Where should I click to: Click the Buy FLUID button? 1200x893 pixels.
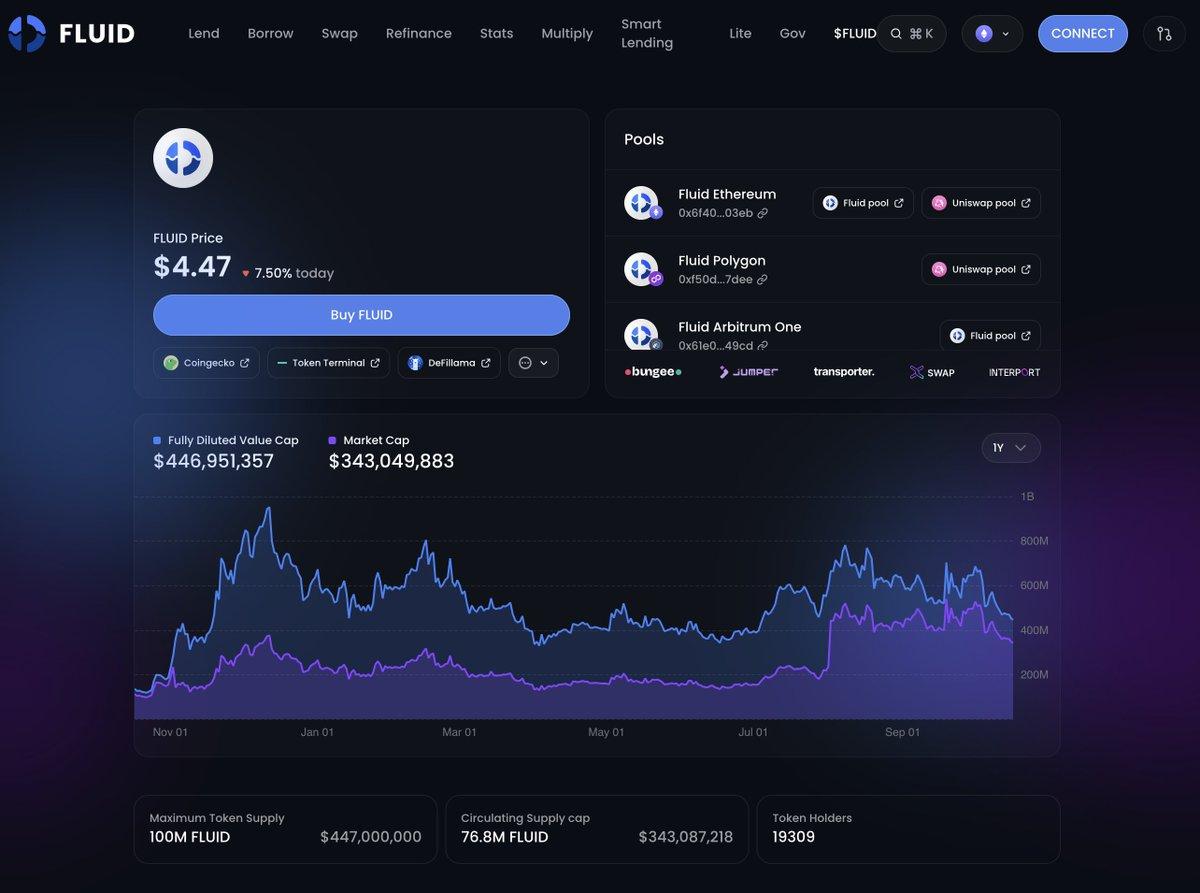point(361,314)
